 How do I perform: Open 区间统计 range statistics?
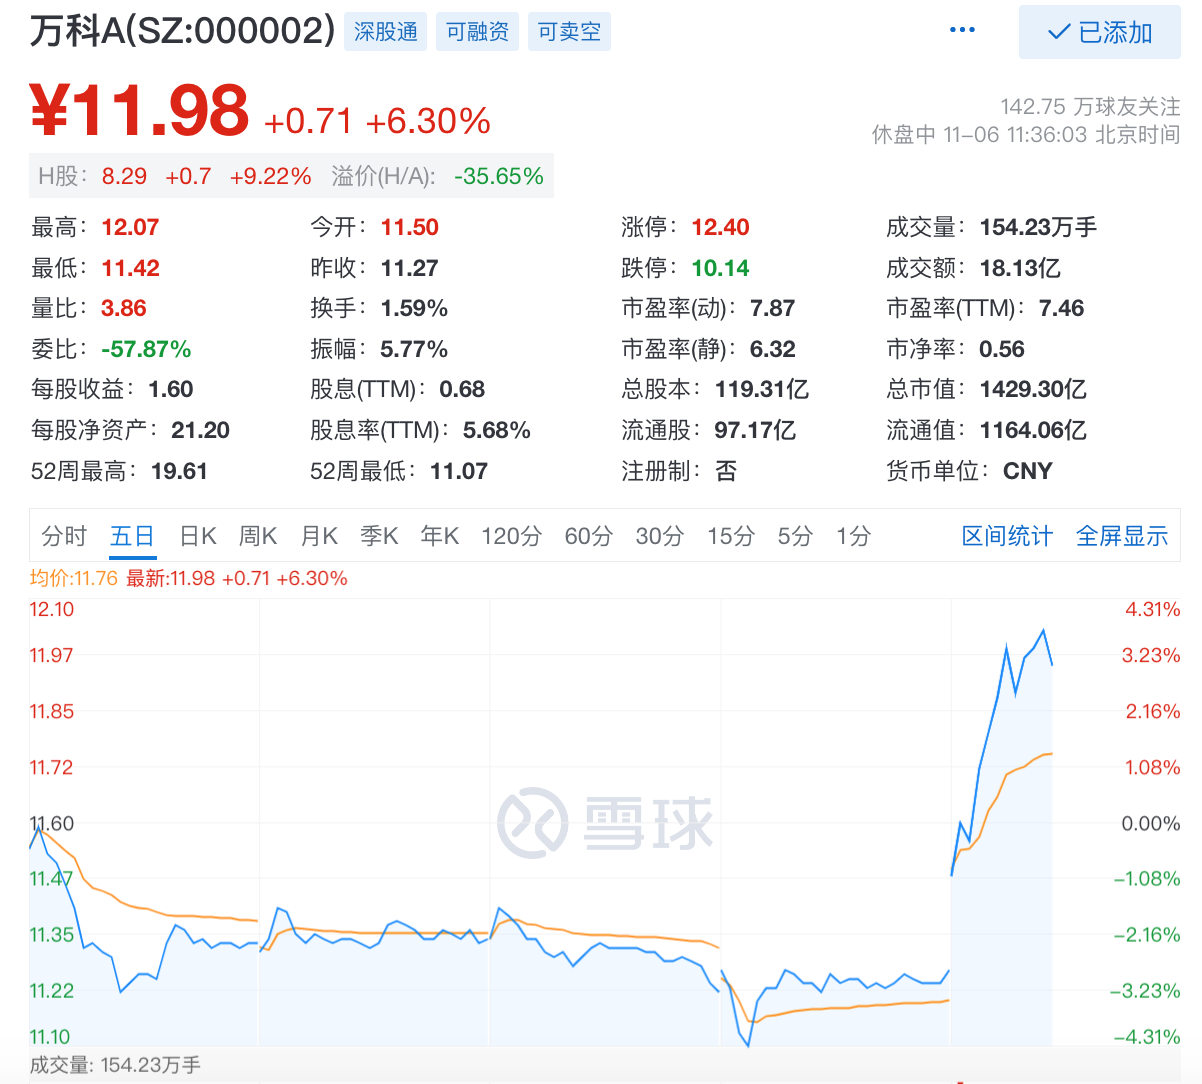pos(1007,536)
